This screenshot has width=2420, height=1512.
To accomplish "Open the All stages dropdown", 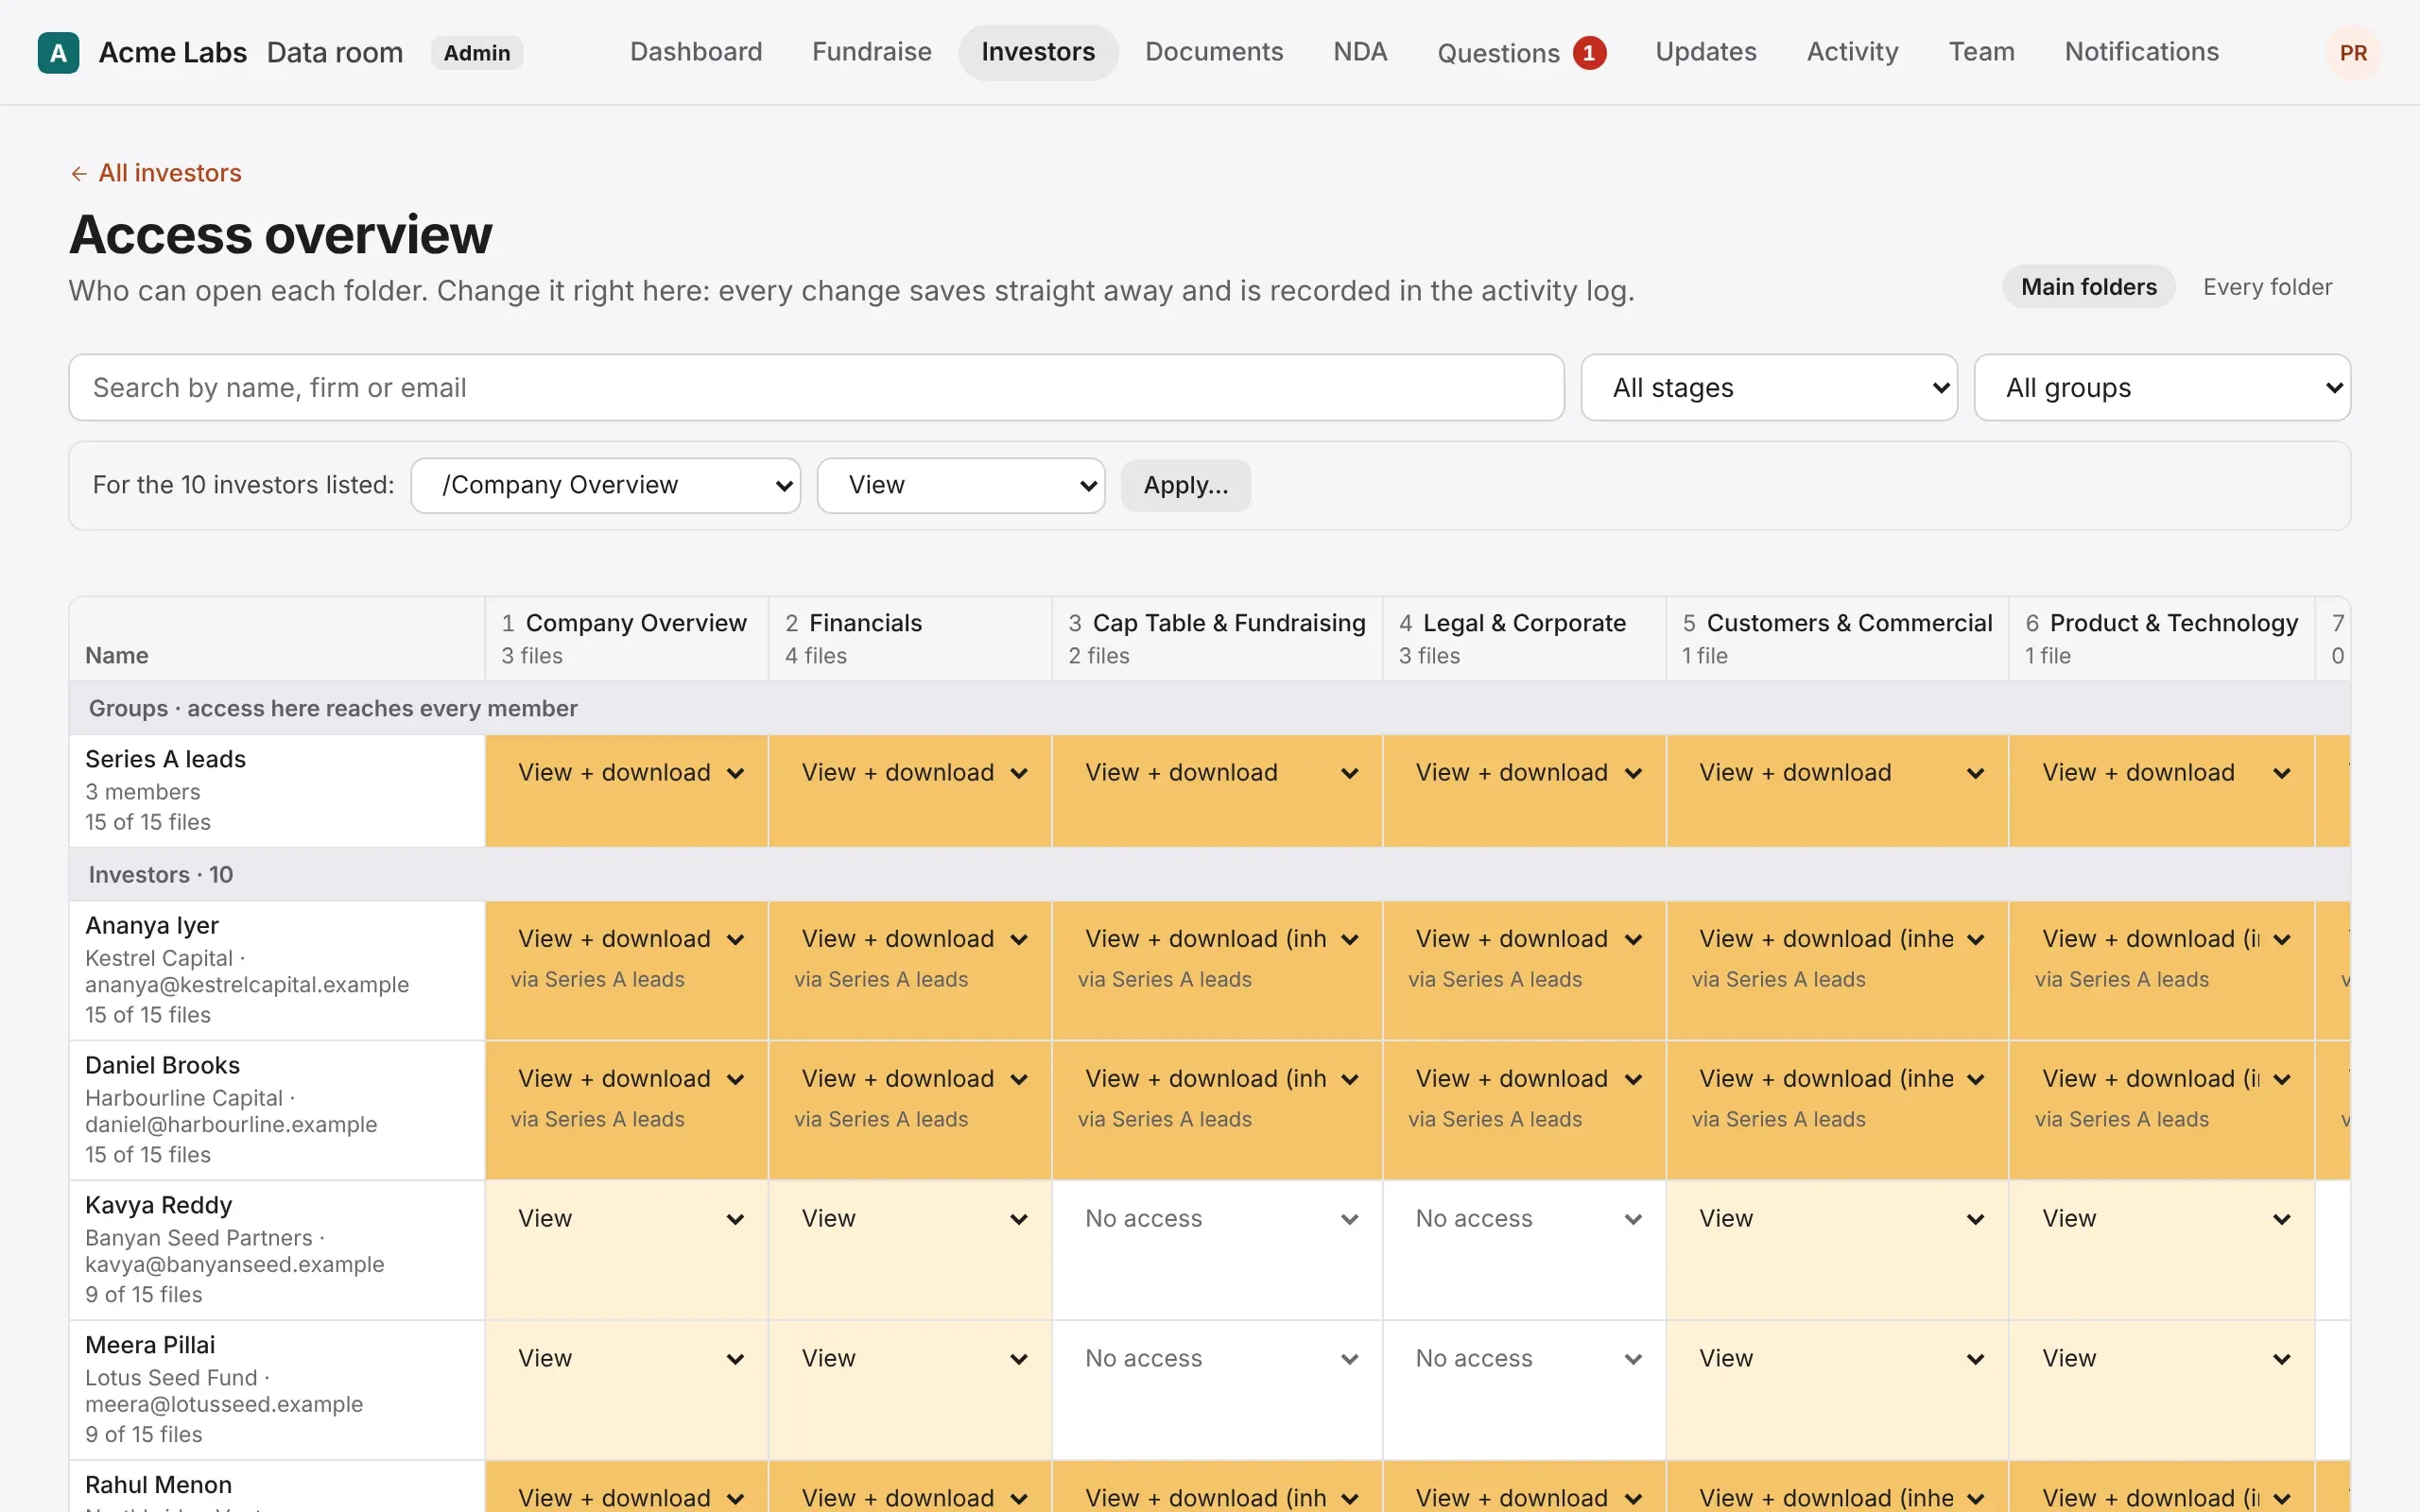I will point(1768,387).
